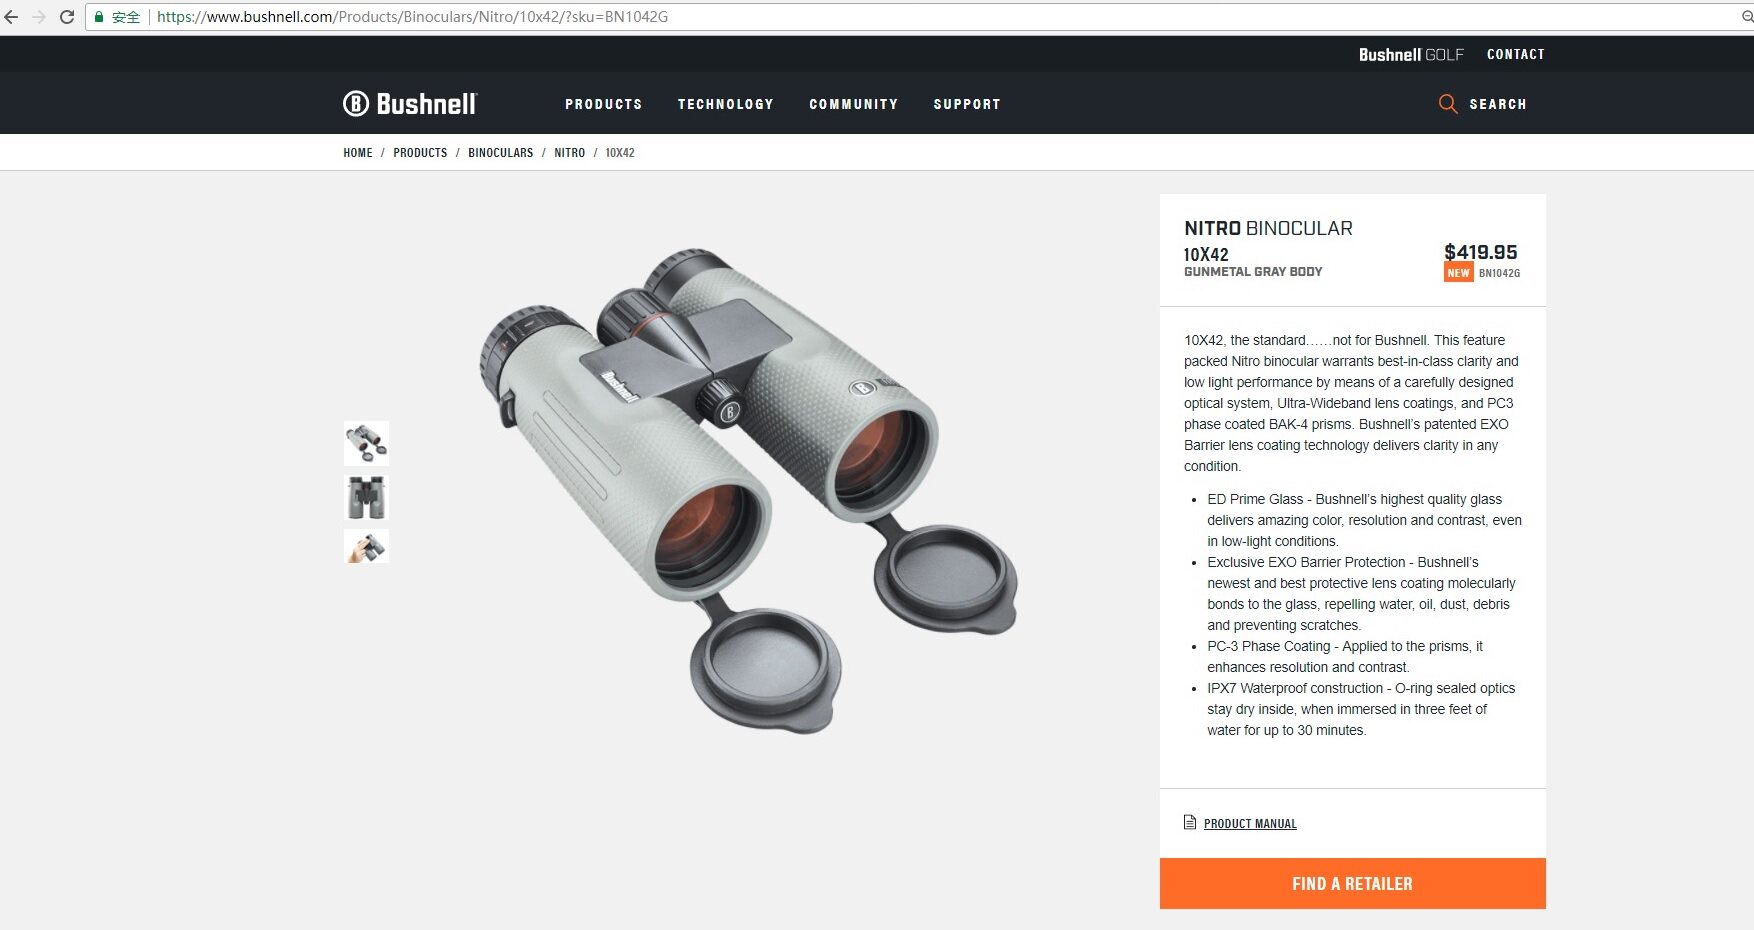Select the first binocular thumbnail
Viewport: 1754px width, 930px height.
tap(366, 443)
